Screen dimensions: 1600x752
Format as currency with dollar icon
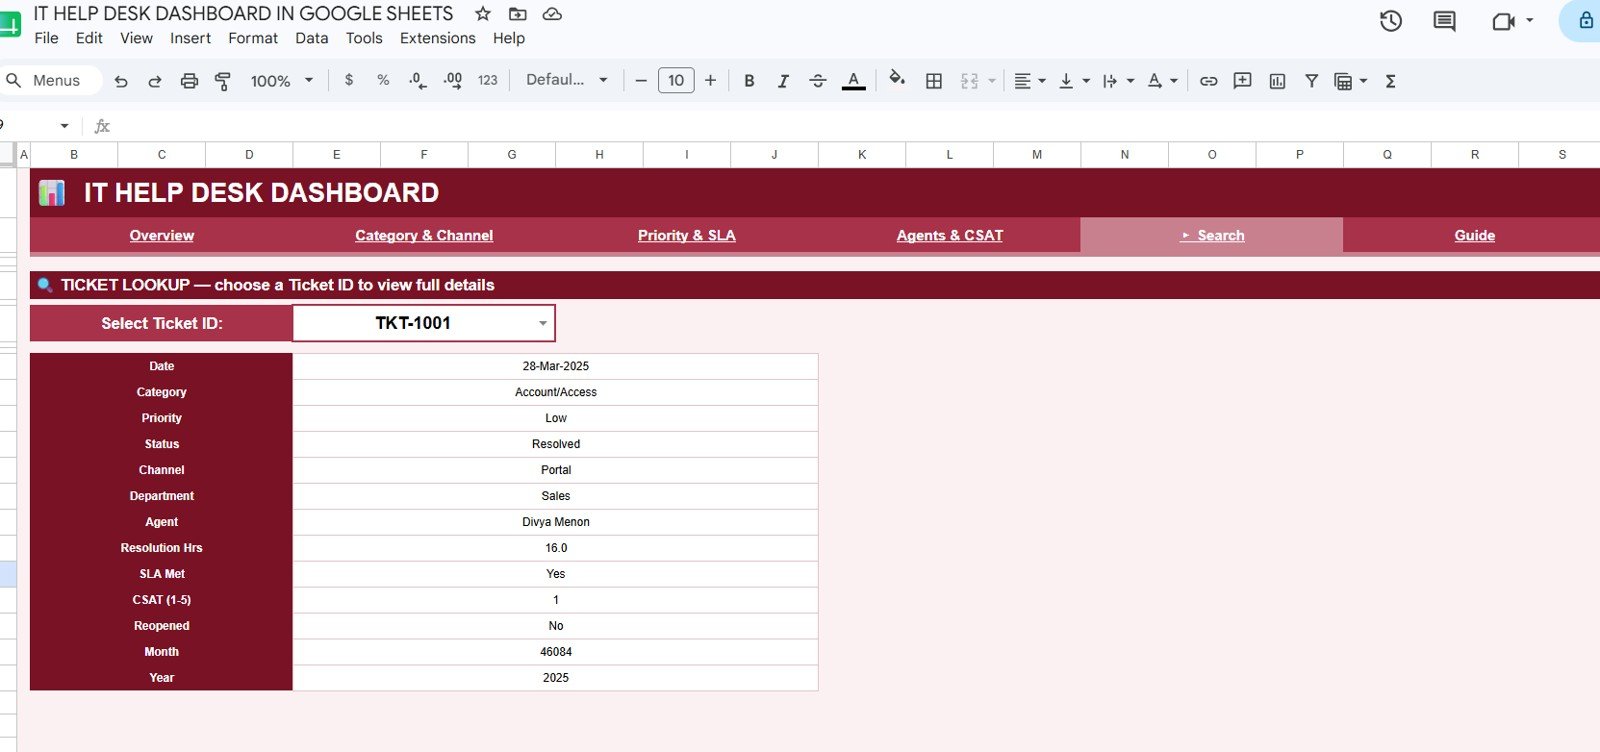pyautogui.click(x=349, y=80)
